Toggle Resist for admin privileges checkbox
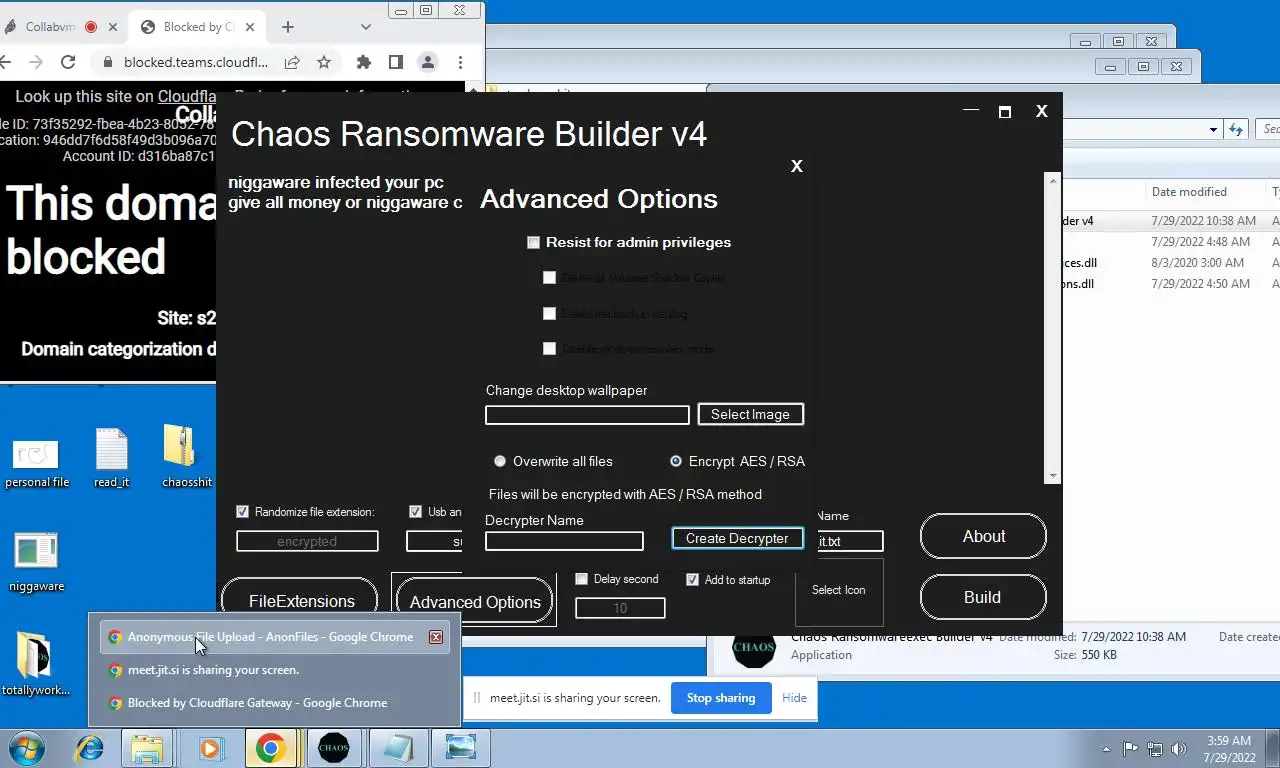The image size is (1280, 768). pos(533,243)
